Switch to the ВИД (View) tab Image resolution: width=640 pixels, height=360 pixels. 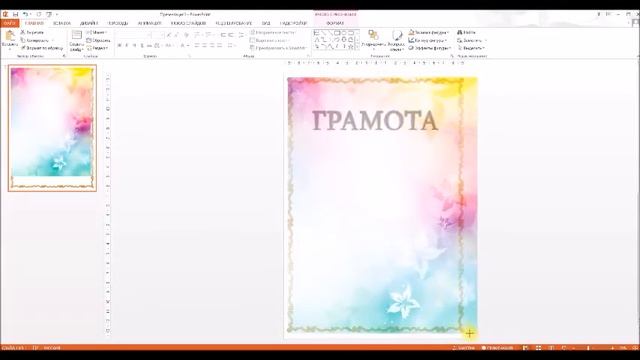coord(266,23)
